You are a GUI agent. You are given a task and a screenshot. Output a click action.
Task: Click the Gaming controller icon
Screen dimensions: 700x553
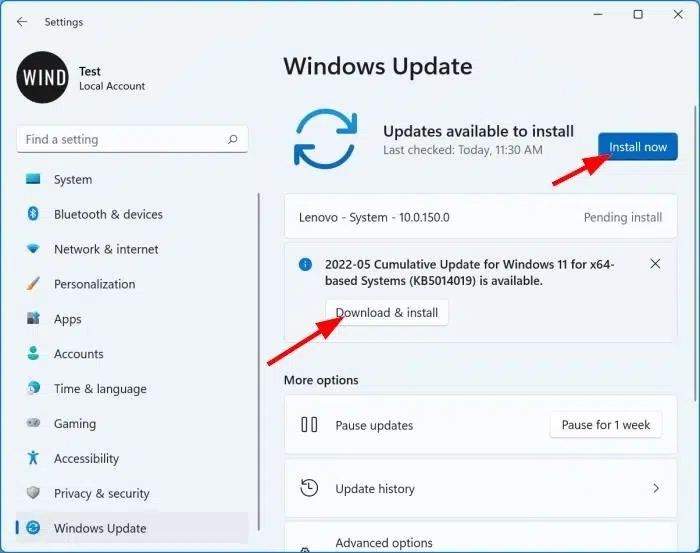coord(33,423)
